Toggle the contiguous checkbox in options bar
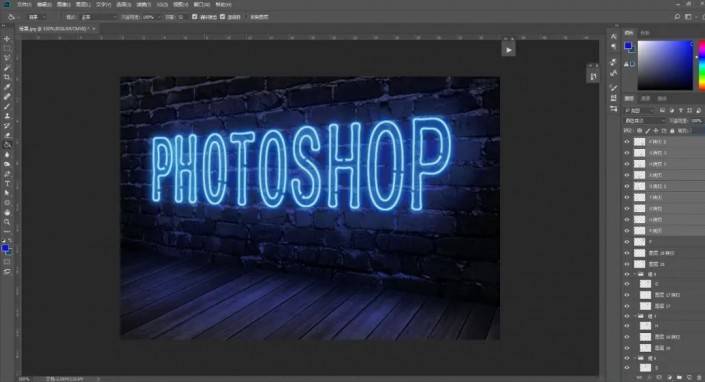This screenshot has height=382, width=705. (x=223, y=17)
